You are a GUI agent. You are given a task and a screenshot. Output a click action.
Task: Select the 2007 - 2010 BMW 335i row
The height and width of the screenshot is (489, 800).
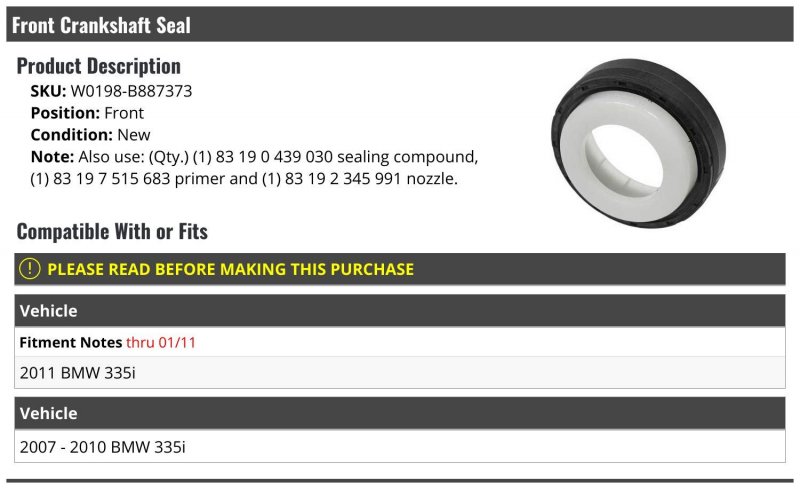tap(399, 447)
